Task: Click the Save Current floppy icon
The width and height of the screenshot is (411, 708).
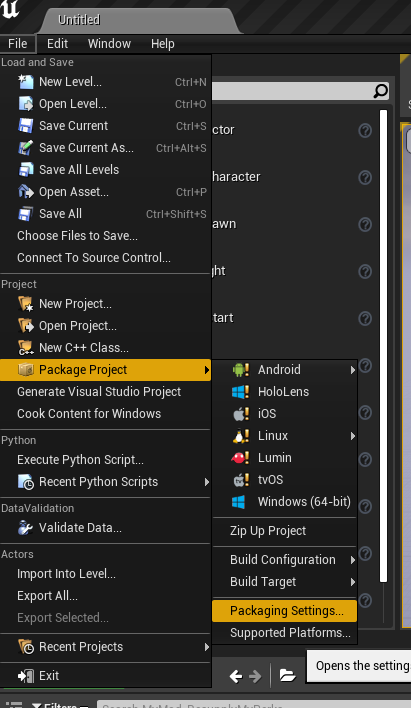Action: tap(26, 126)
